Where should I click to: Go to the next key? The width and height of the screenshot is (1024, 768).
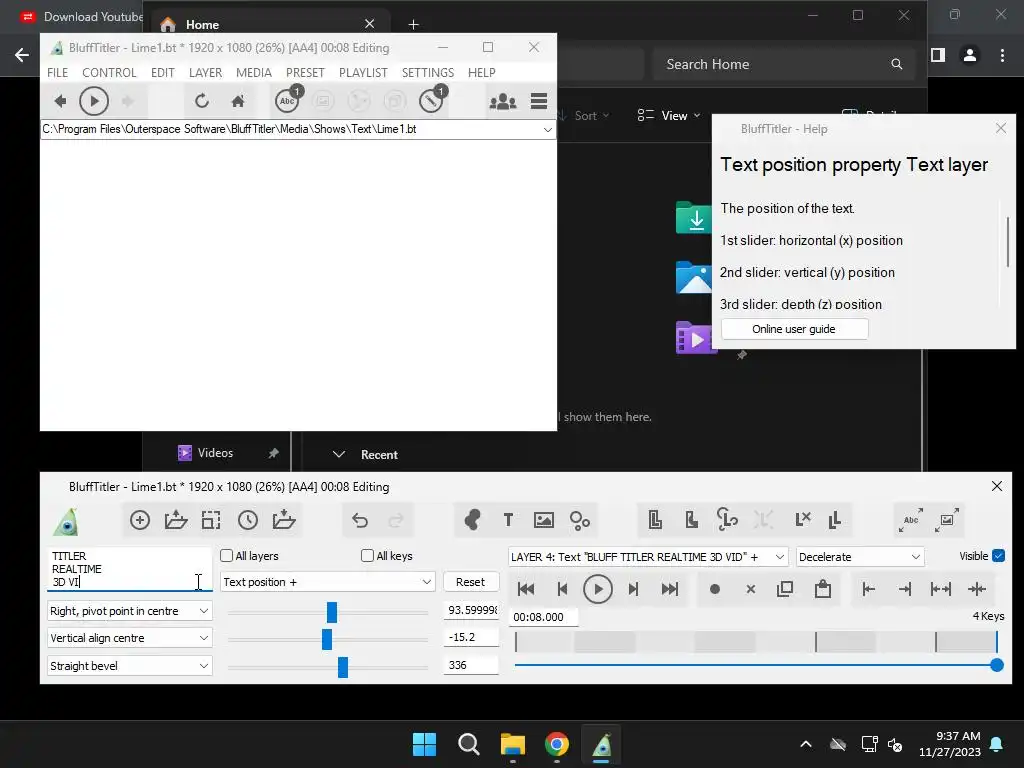pyautogui.click(x=633, y=589)
